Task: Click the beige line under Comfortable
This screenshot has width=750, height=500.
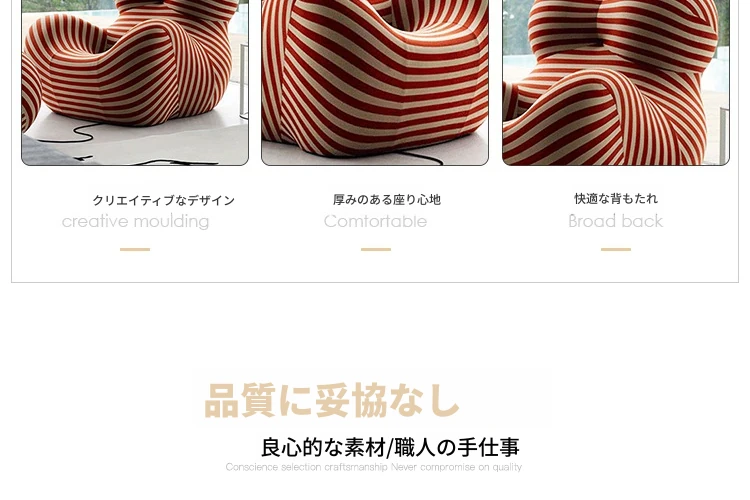Action: click(x=376, y=249)
